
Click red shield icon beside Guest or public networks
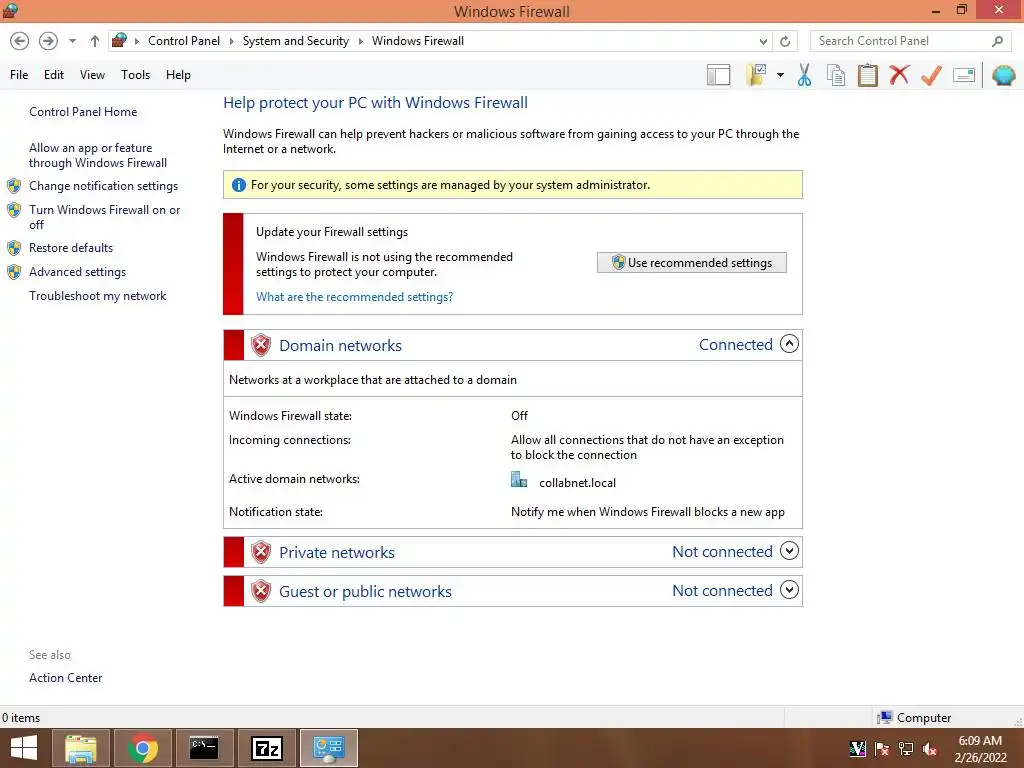pyautogui.click(x=261, y=591)
